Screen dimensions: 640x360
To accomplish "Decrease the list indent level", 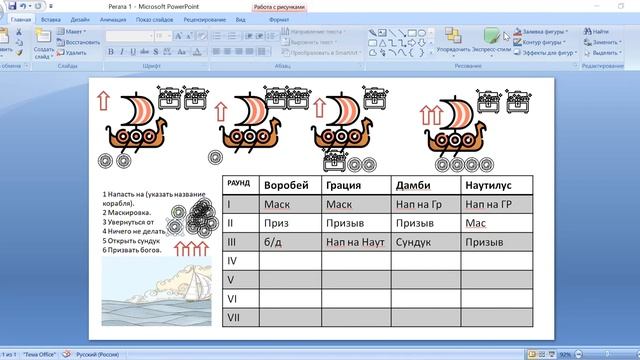I will [x=249, y=36].
